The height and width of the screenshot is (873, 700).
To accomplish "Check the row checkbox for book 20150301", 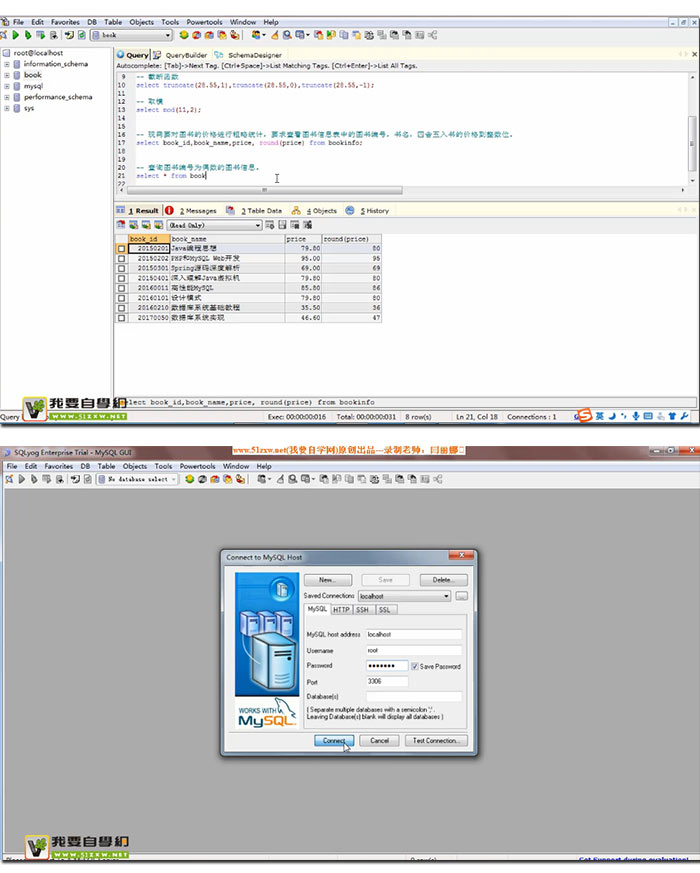I will [x=121, y=268].
